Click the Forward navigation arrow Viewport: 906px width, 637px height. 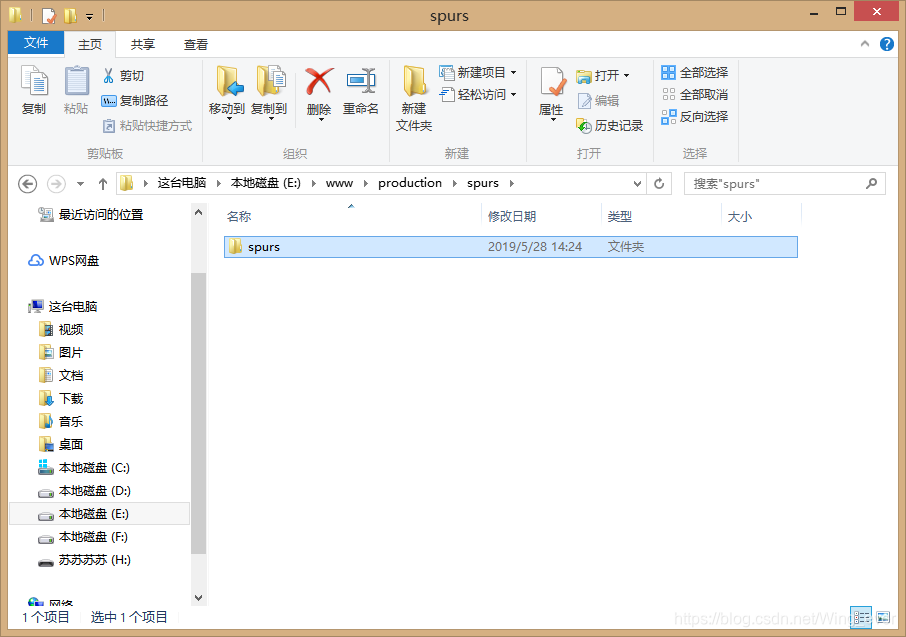[x=56, y=184]
